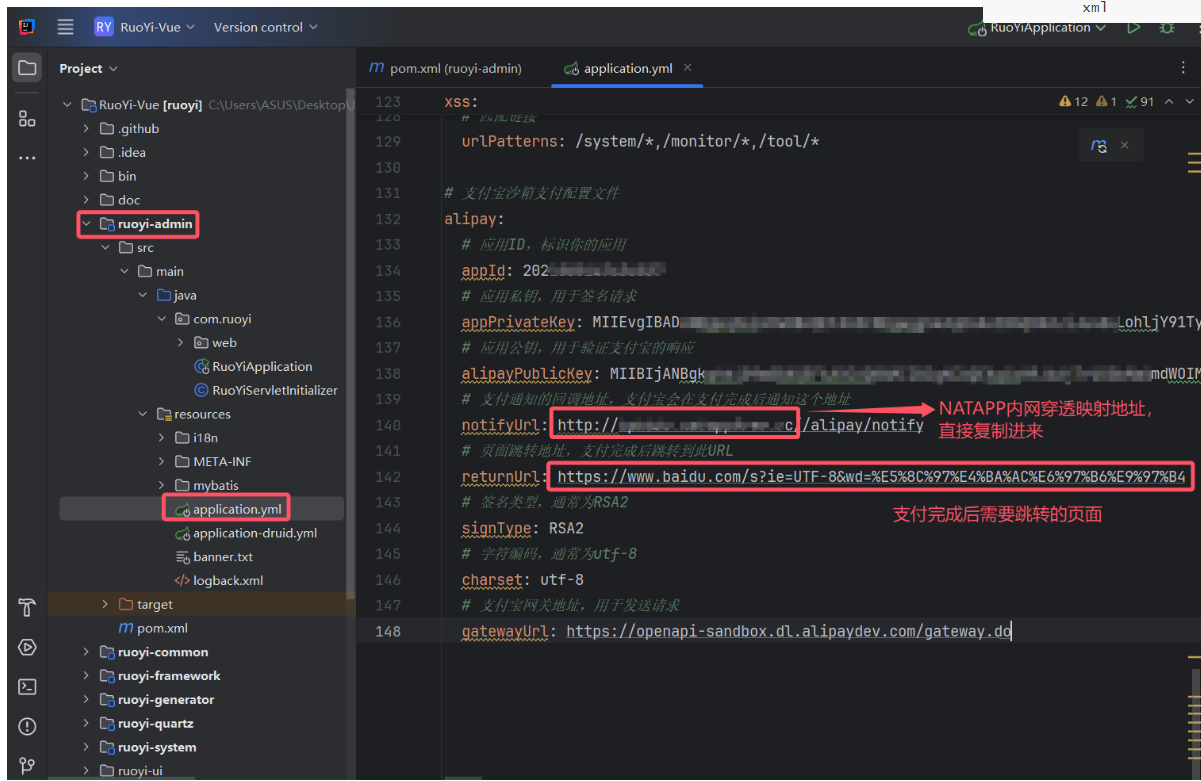The image size is (1201, 781).
Task: Close the application.yml editor tab
Action: [687, 68]
